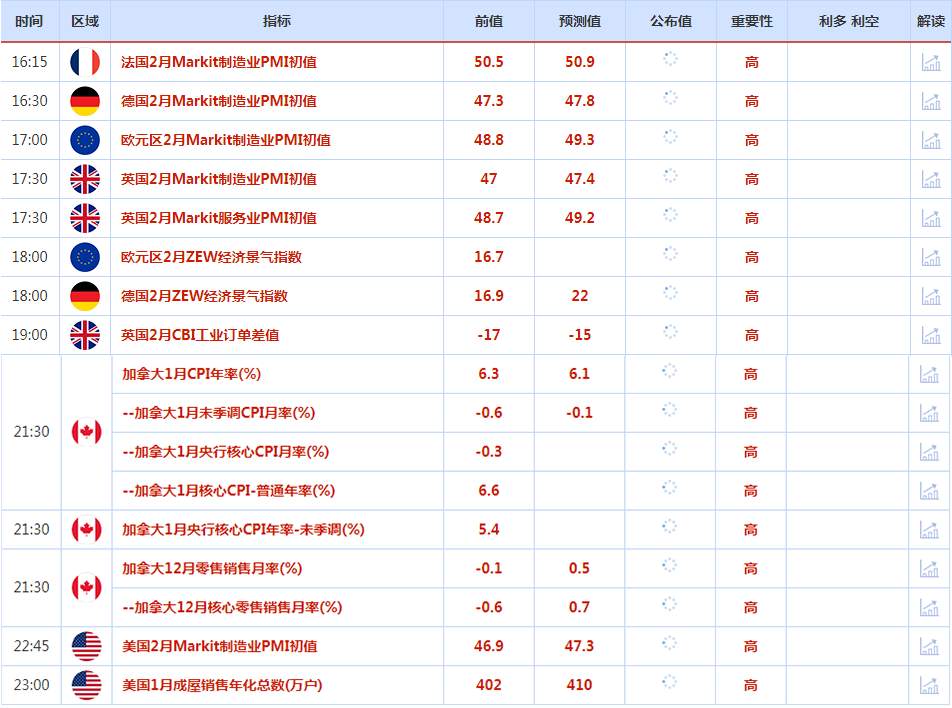Open 德国2月ZEW经济景气指数 indicator link
Viewport: 952px width, 708px height.
coord(204,296)
